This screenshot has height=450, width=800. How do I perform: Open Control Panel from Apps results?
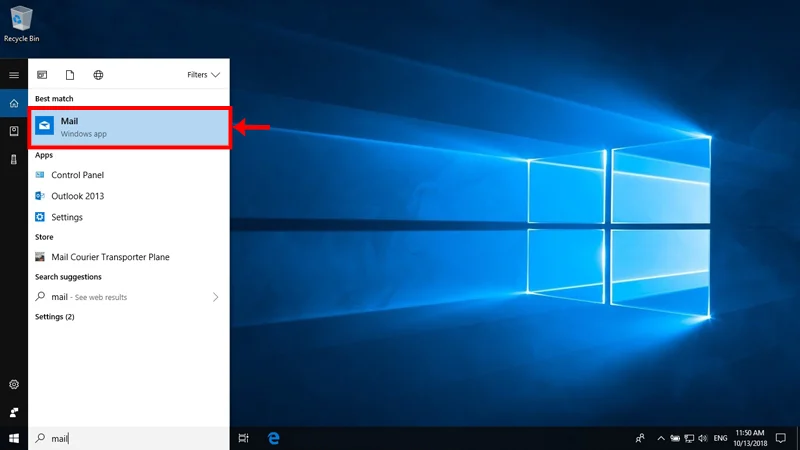pyautogui.click(x=129, y=174)
